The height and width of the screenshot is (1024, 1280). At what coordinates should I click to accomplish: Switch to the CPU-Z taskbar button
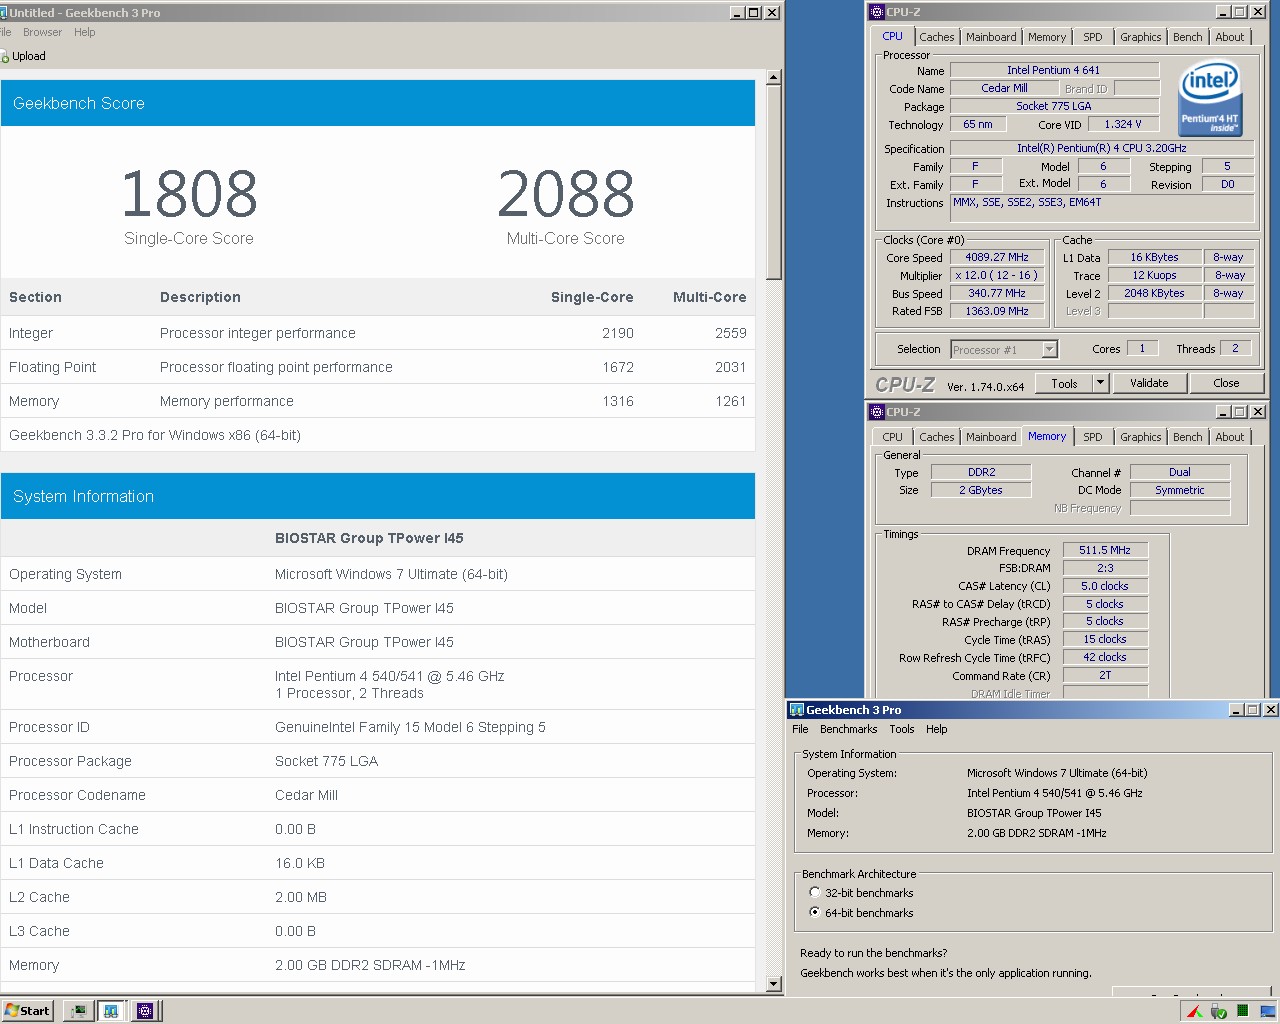point(145,1011)
